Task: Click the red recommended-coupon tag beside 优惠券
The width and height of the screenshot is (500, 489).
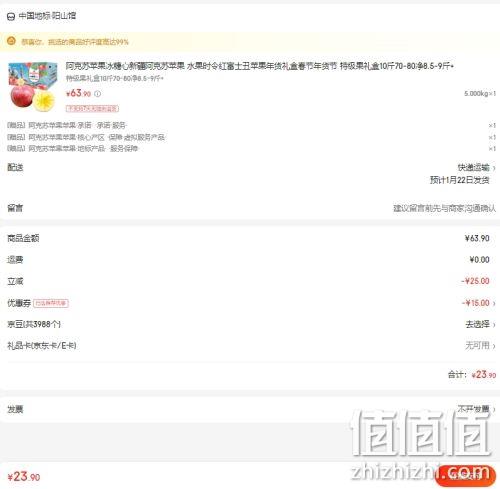Action: 51,303
